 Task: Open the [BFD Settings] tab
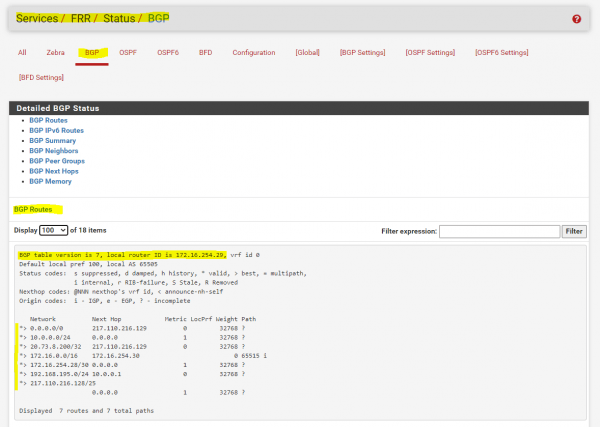click(x=40, y=77)
